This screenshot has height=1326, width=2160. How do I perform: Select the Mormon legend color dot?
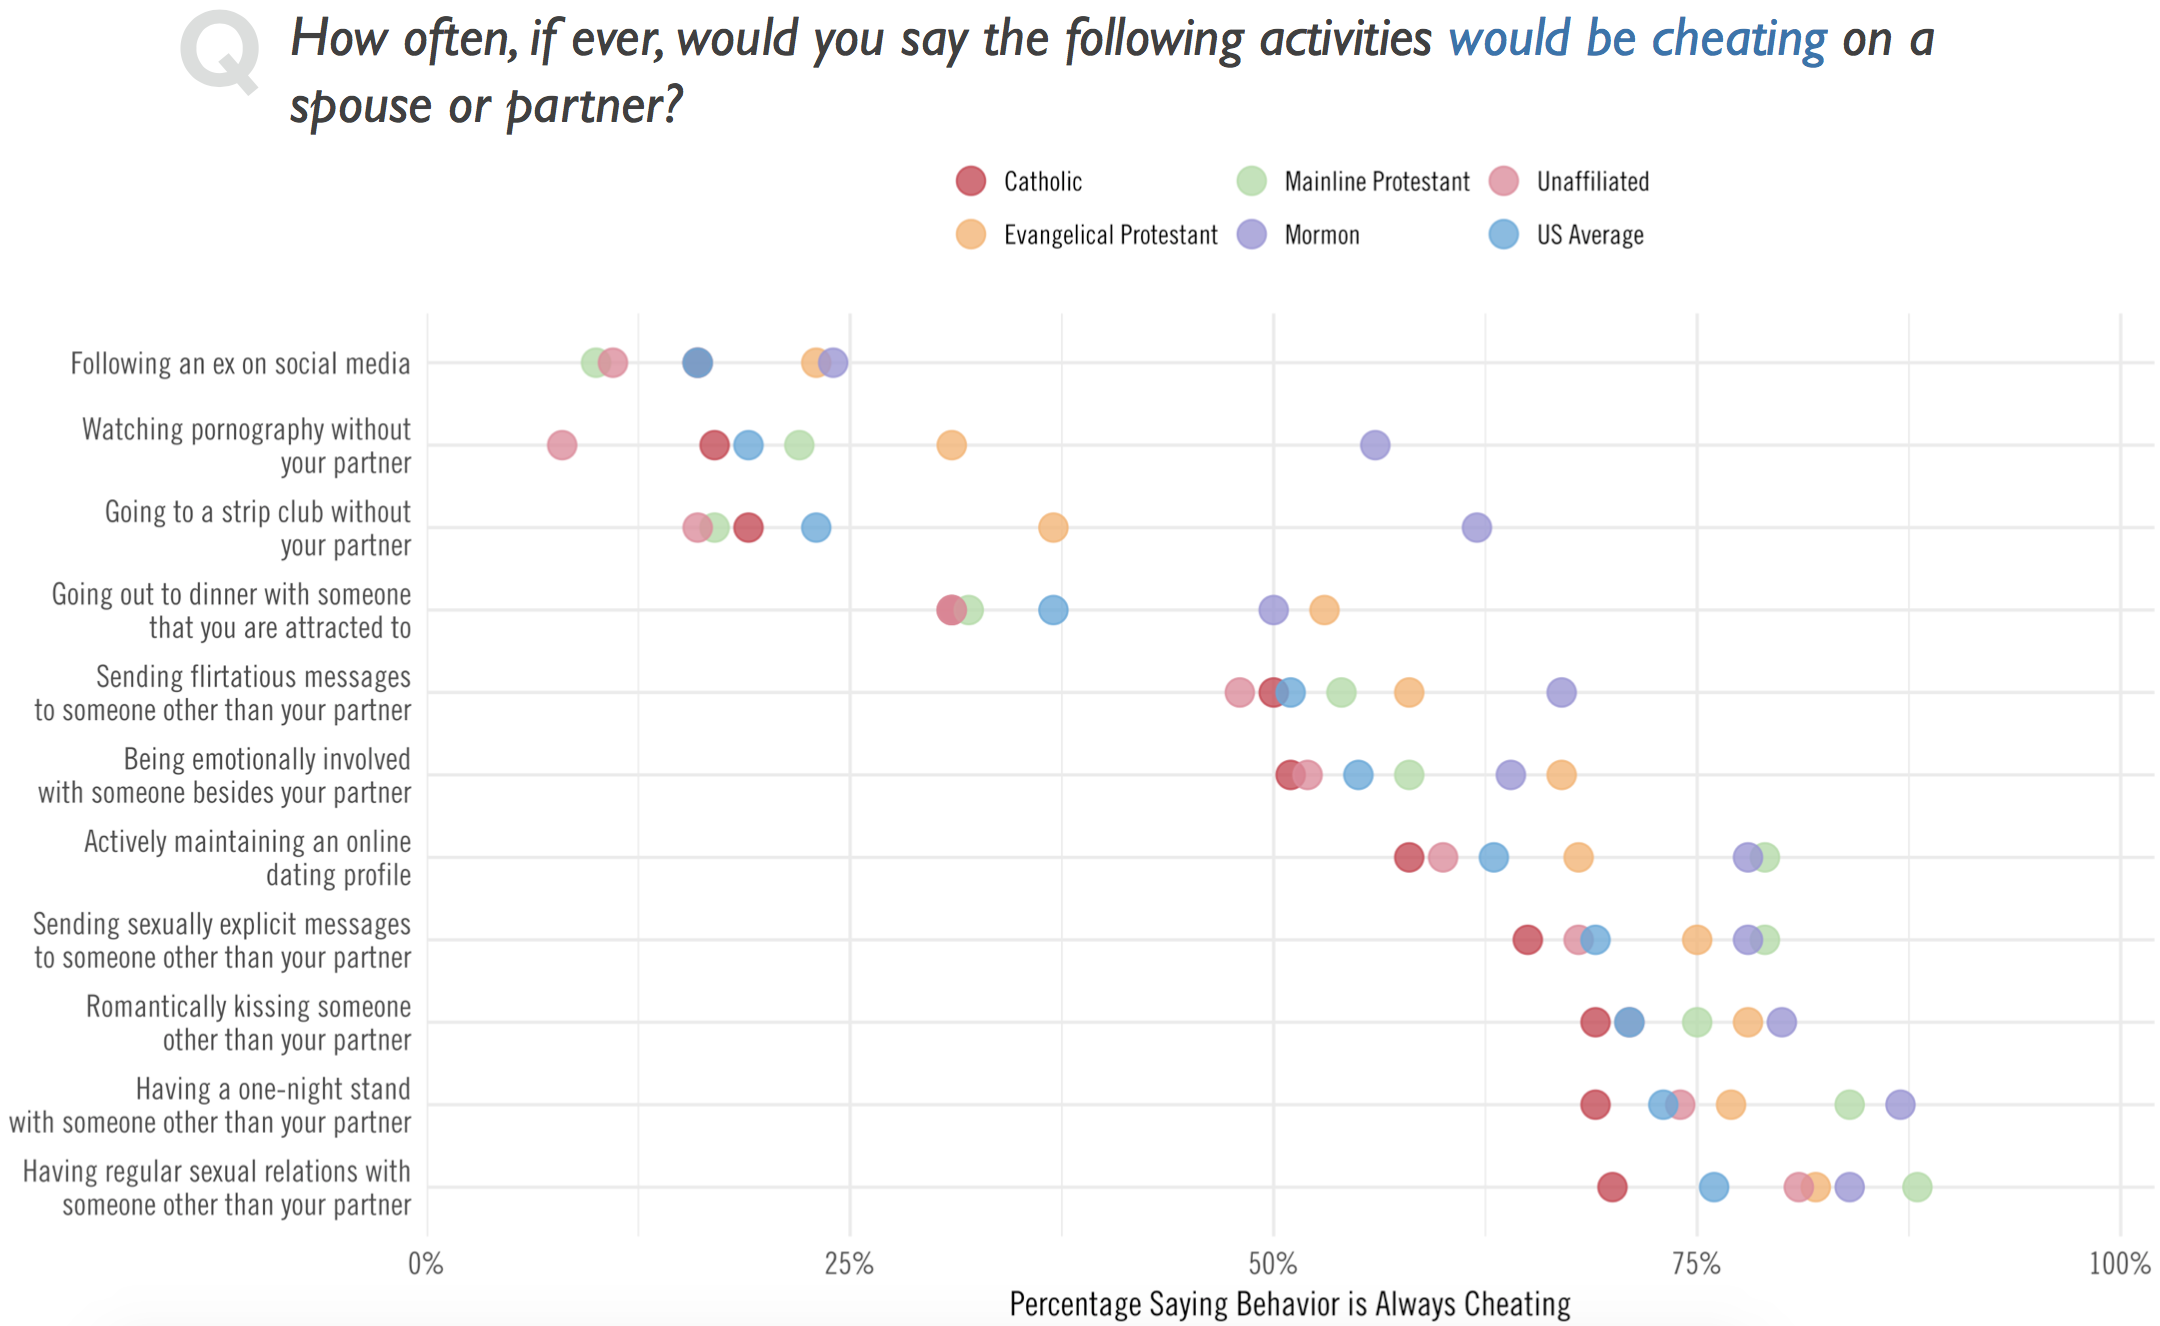point(1251,235)
